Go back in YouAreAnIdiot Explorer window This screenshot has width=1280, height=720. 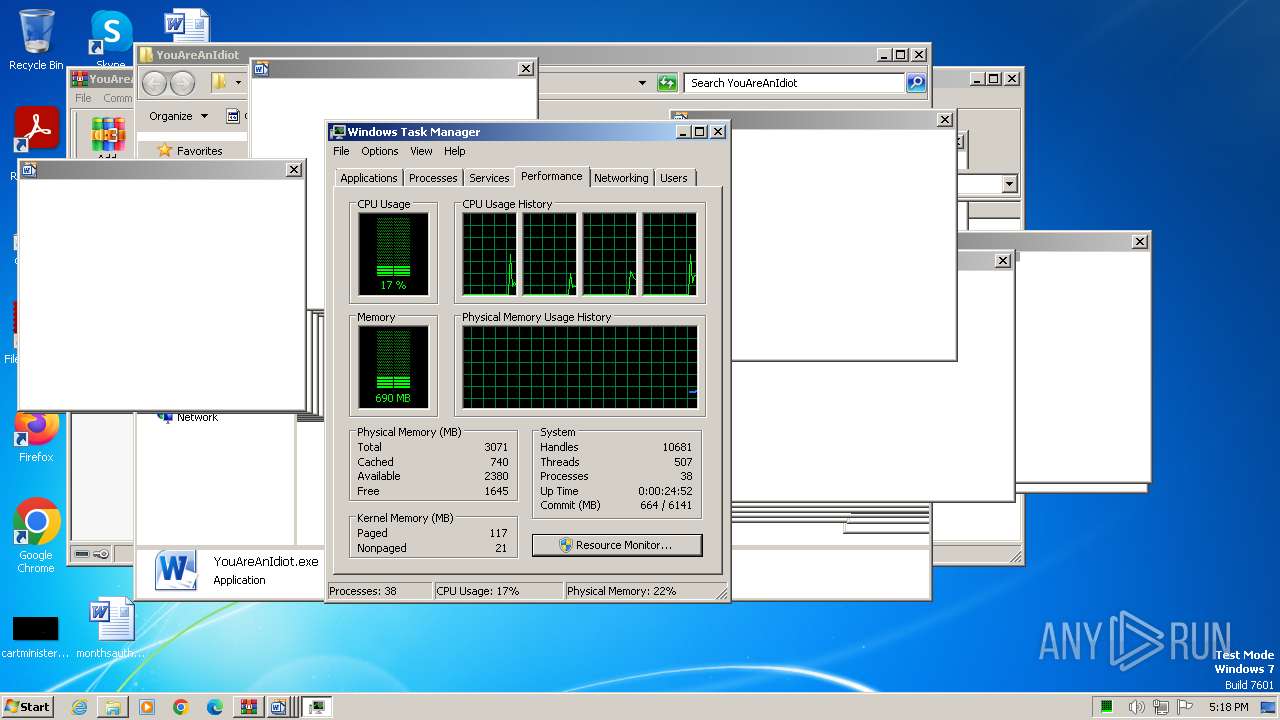[154, 83]
